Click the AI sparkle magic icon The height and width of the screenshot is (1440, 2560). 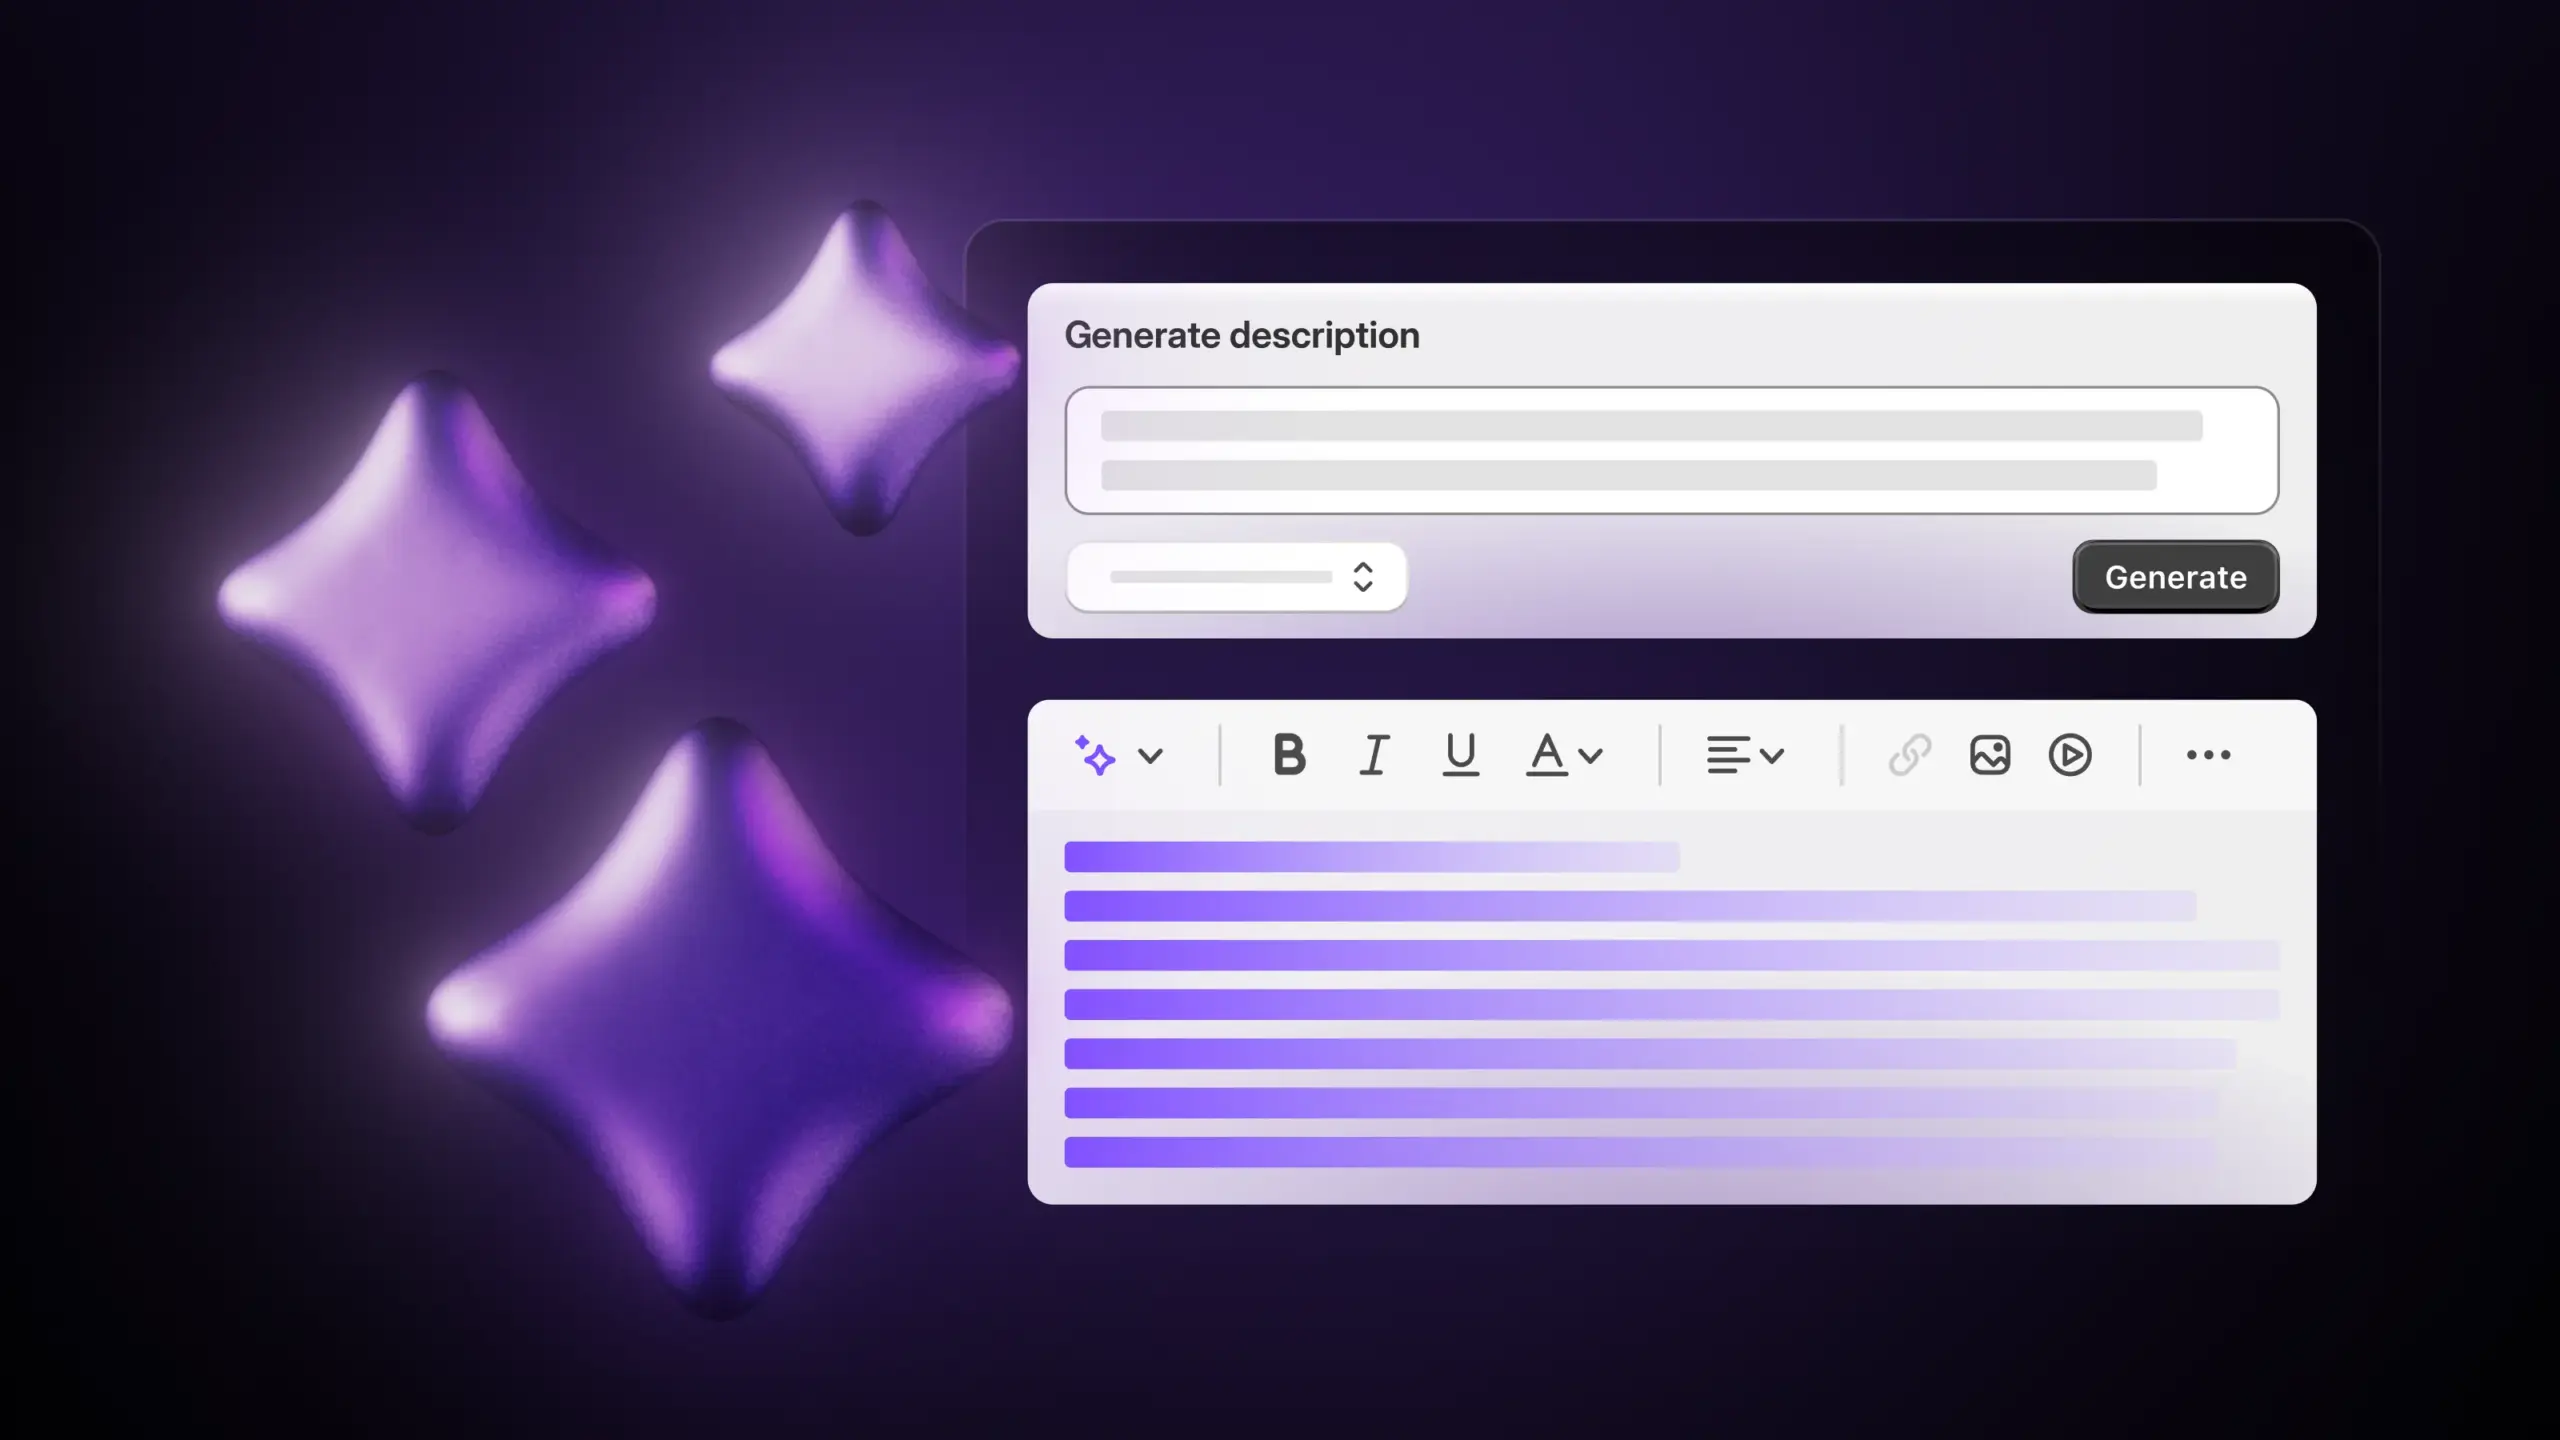[1095, 755]
